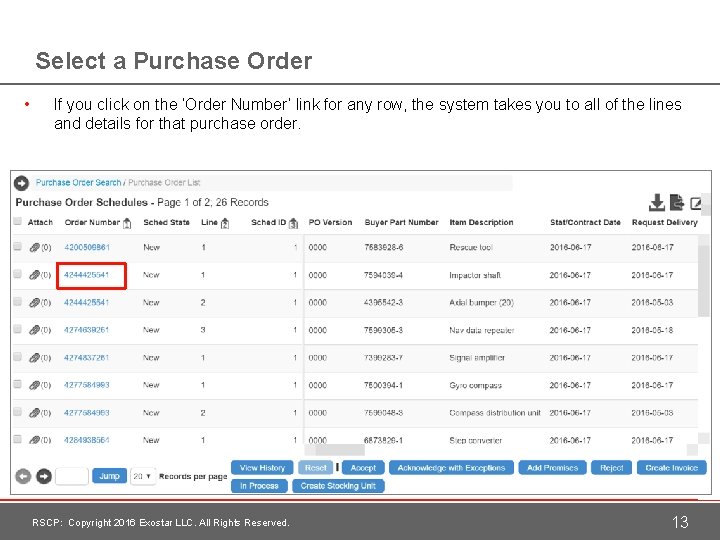Toggle the select-all checkbox in the table header
Viewport: 720px width, 540px height.
pos(17,221)
